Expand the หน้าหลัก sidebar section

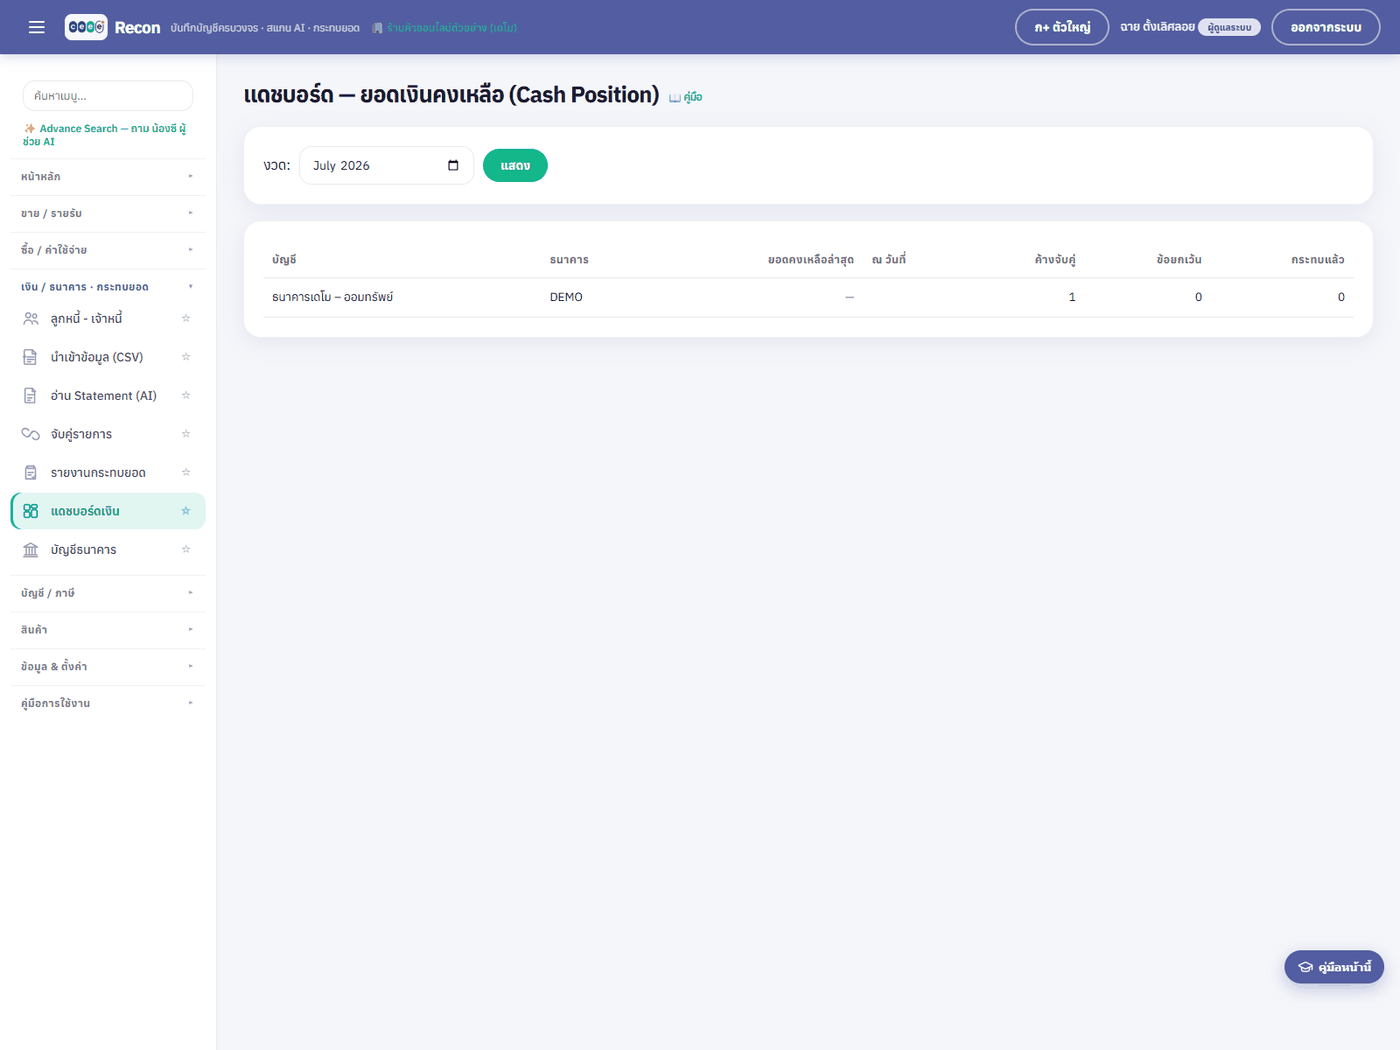click(108, 176)
